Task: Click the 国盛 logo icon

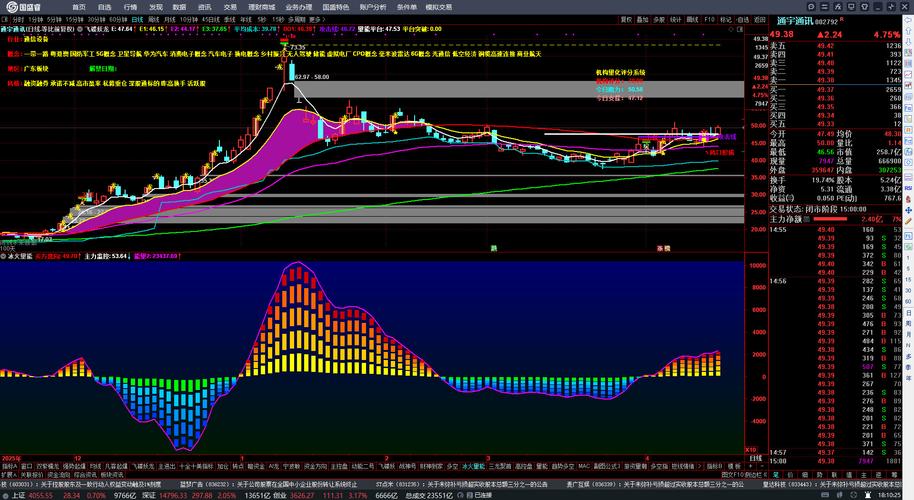Action: (10, 7)
